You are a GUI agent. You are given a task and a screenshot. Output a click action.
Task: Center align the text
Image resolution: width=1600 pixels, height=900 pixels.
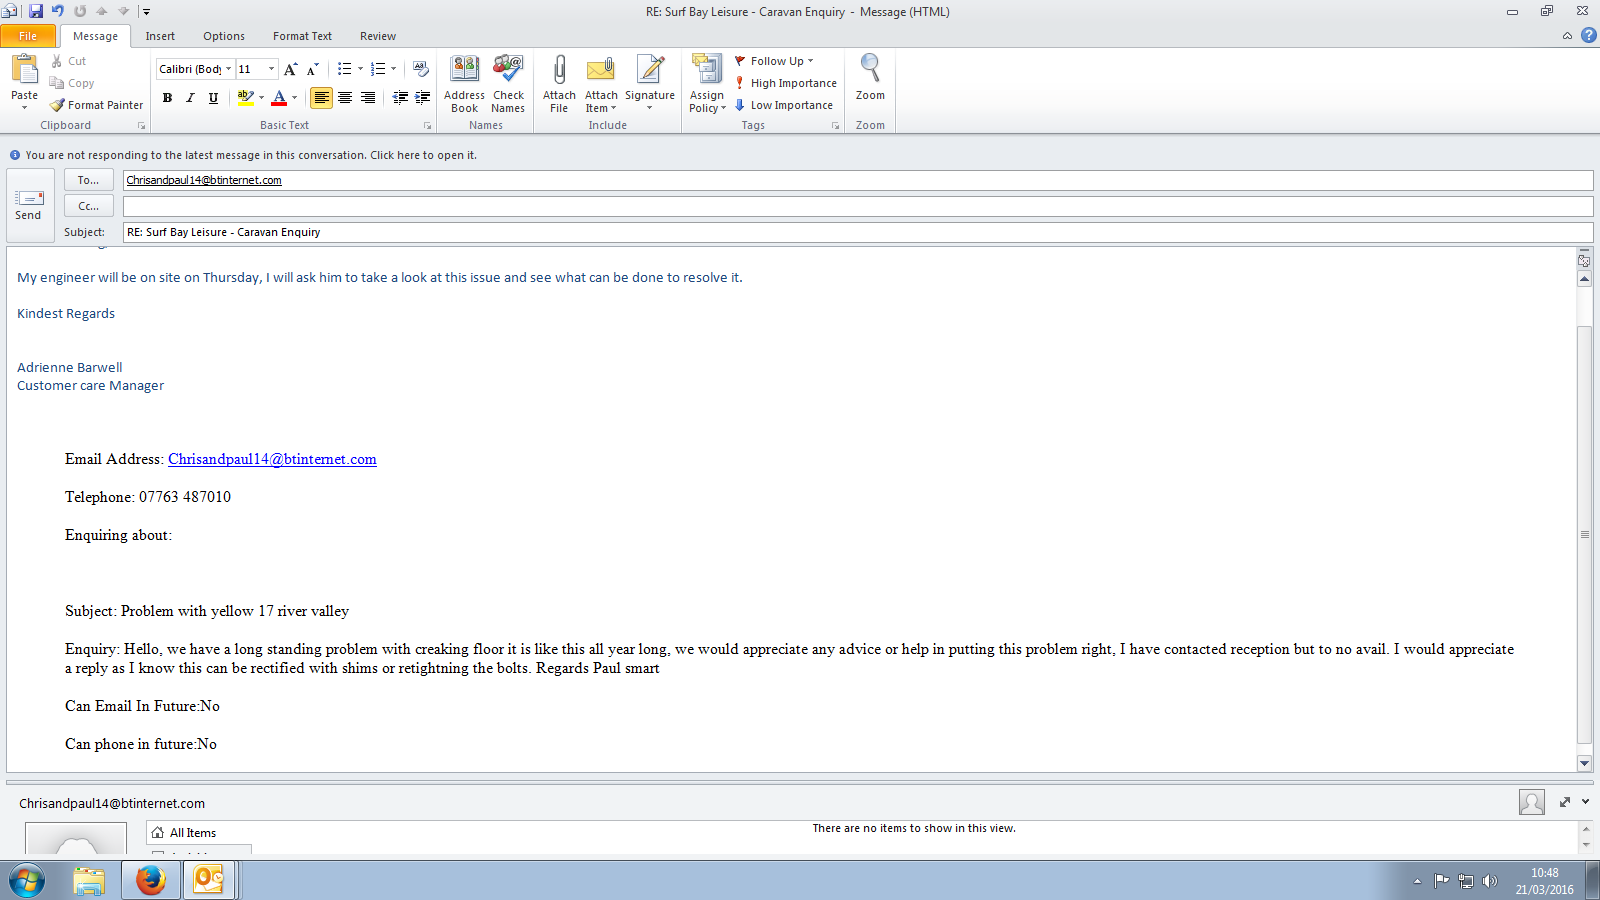[345, 98]
